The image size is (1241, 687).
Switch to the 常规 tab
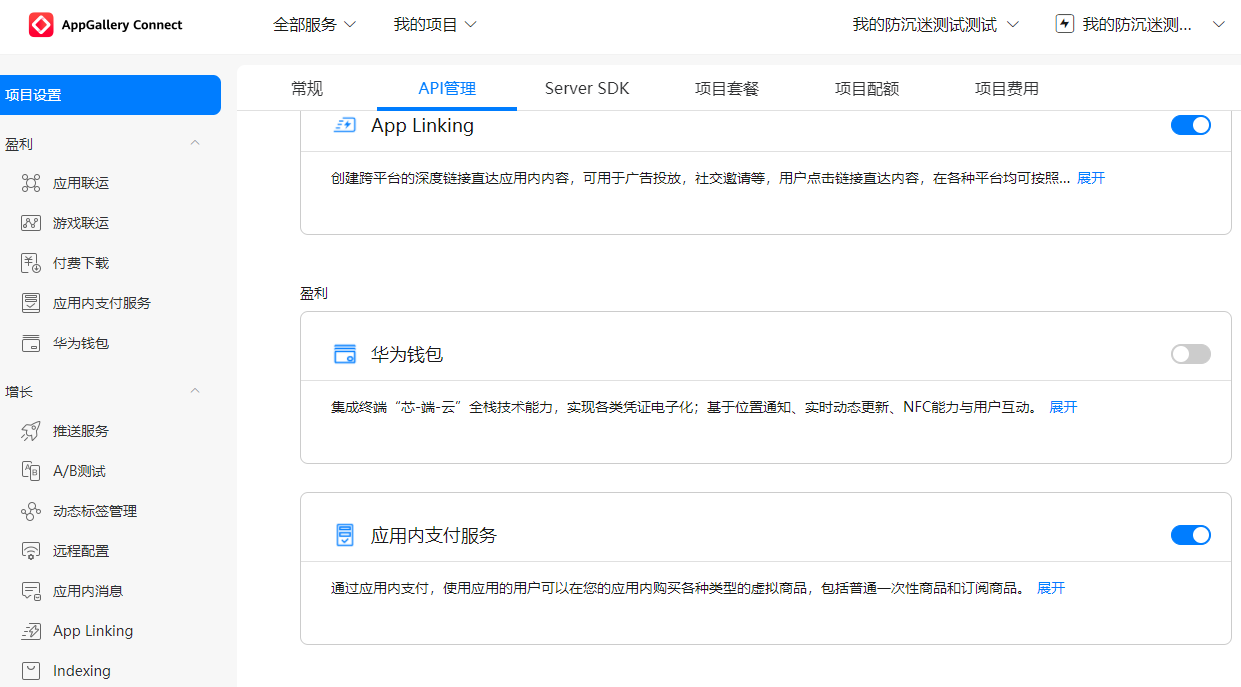tap(307, 88)
